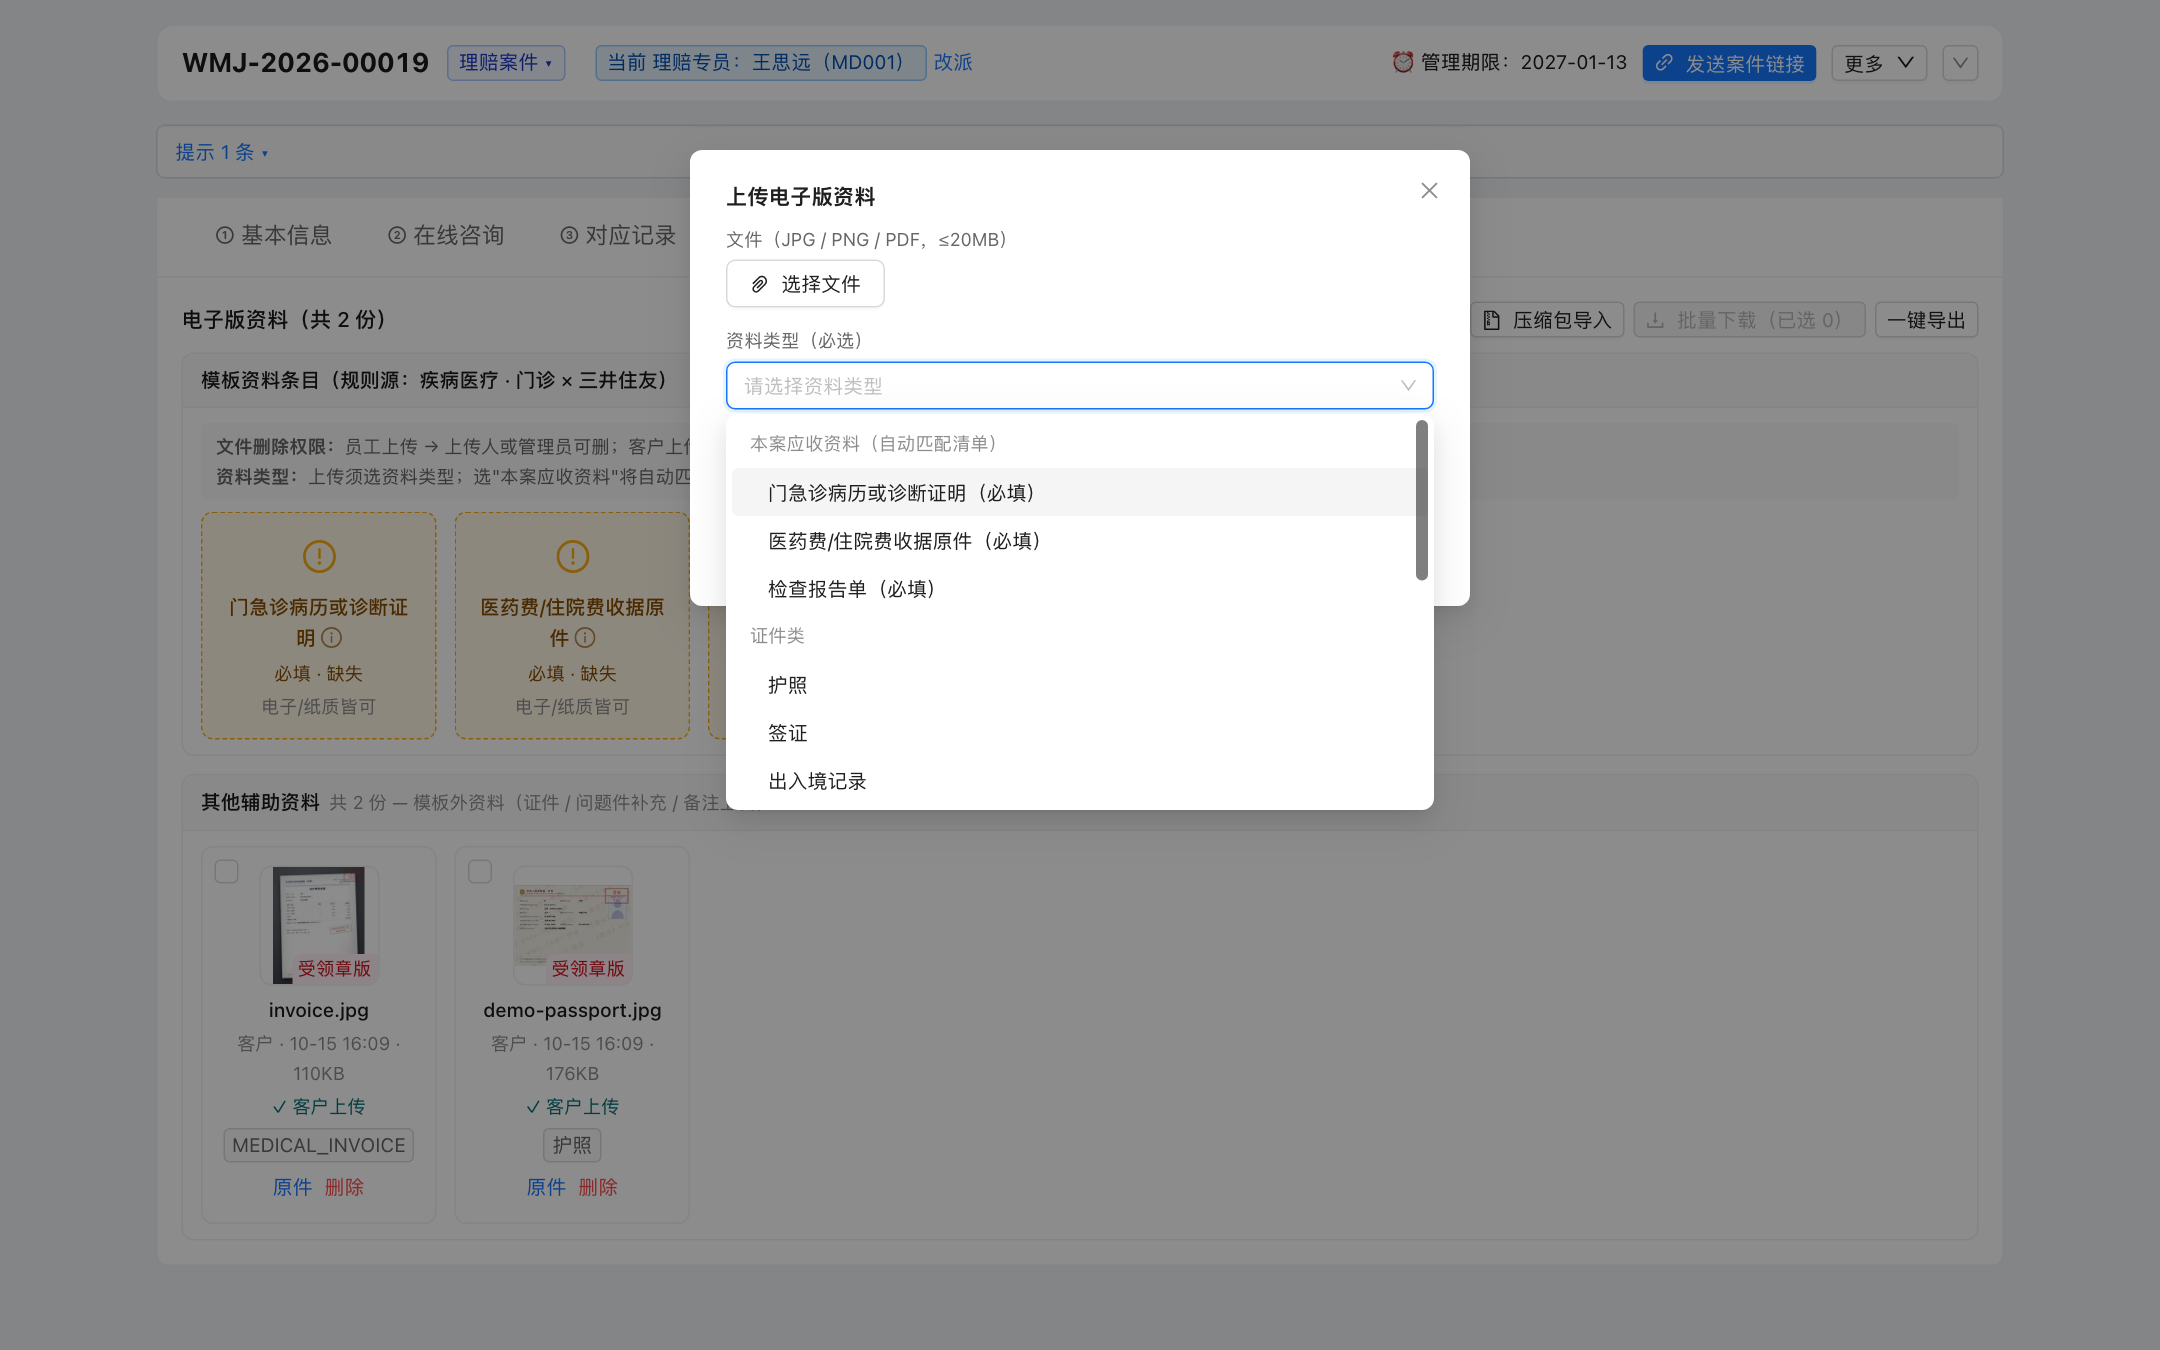Click the paperclip choose-file button
Screen dimensions: 2160x1350
805,284
